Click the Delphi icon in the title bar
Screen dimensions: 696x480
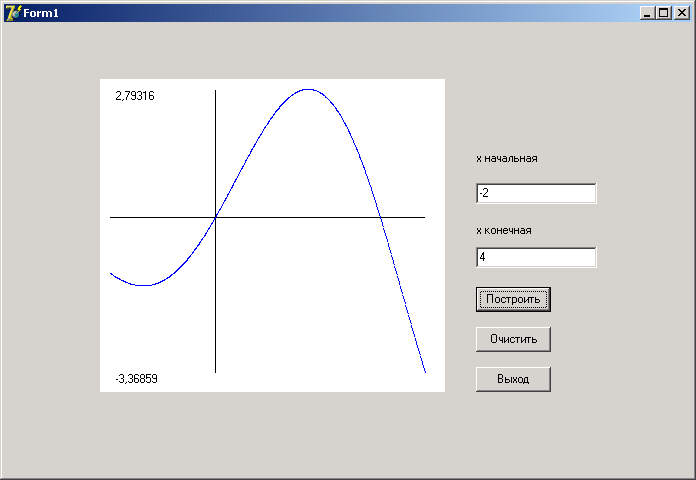[x=13, y=13]
